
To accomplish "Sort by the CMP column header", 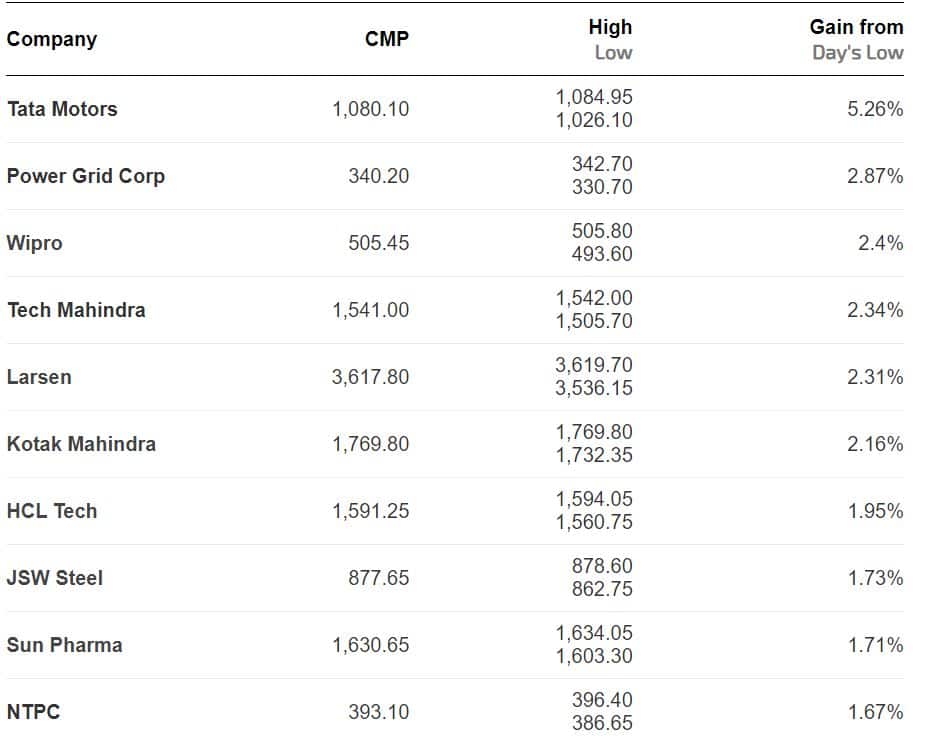I will coord(387,40).
